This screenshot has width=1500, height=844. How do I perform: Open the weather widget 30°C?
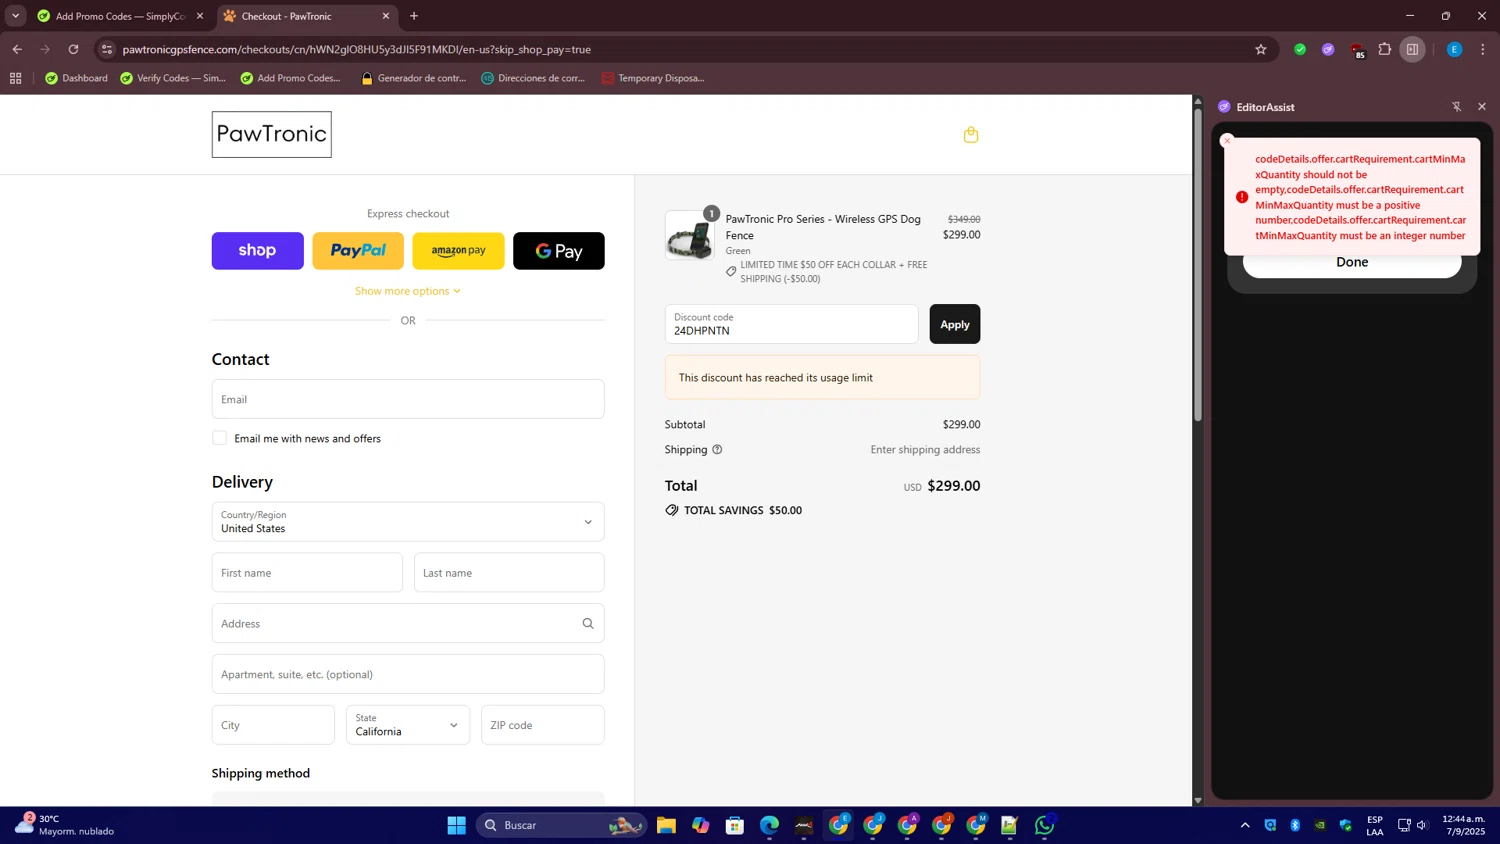click(65, 825)
